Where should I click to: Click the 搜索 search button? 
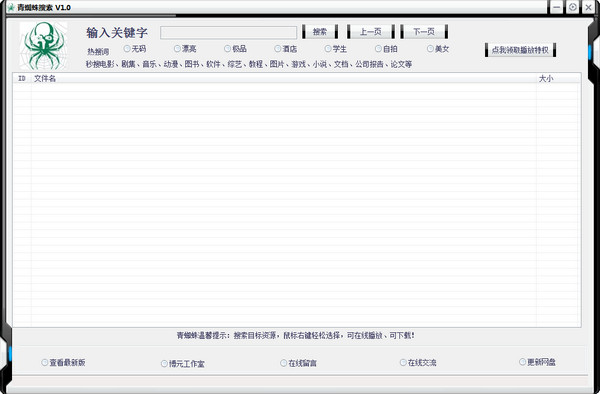point(320,32)
